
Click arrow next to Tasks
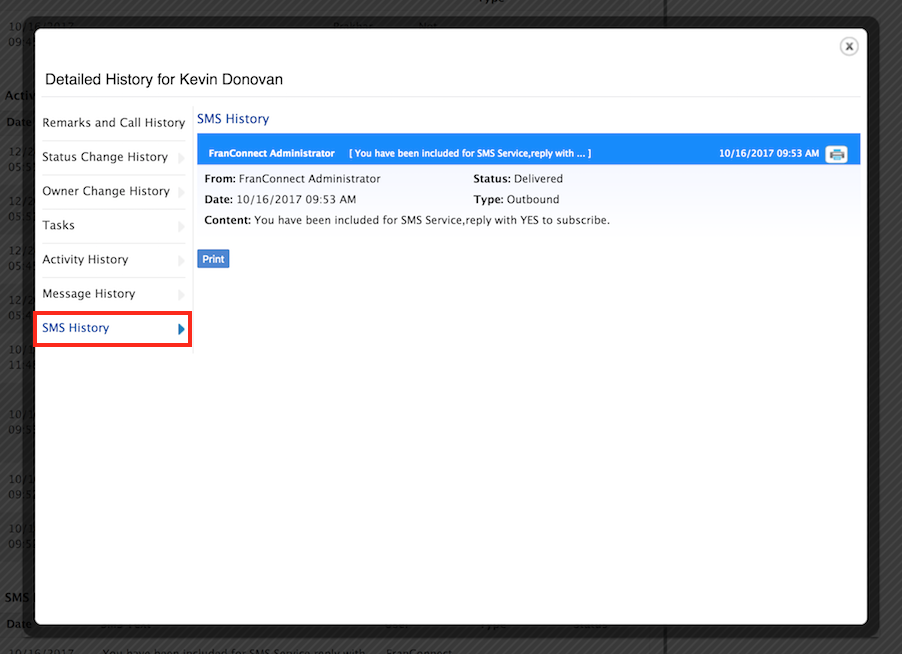point(181,227)
